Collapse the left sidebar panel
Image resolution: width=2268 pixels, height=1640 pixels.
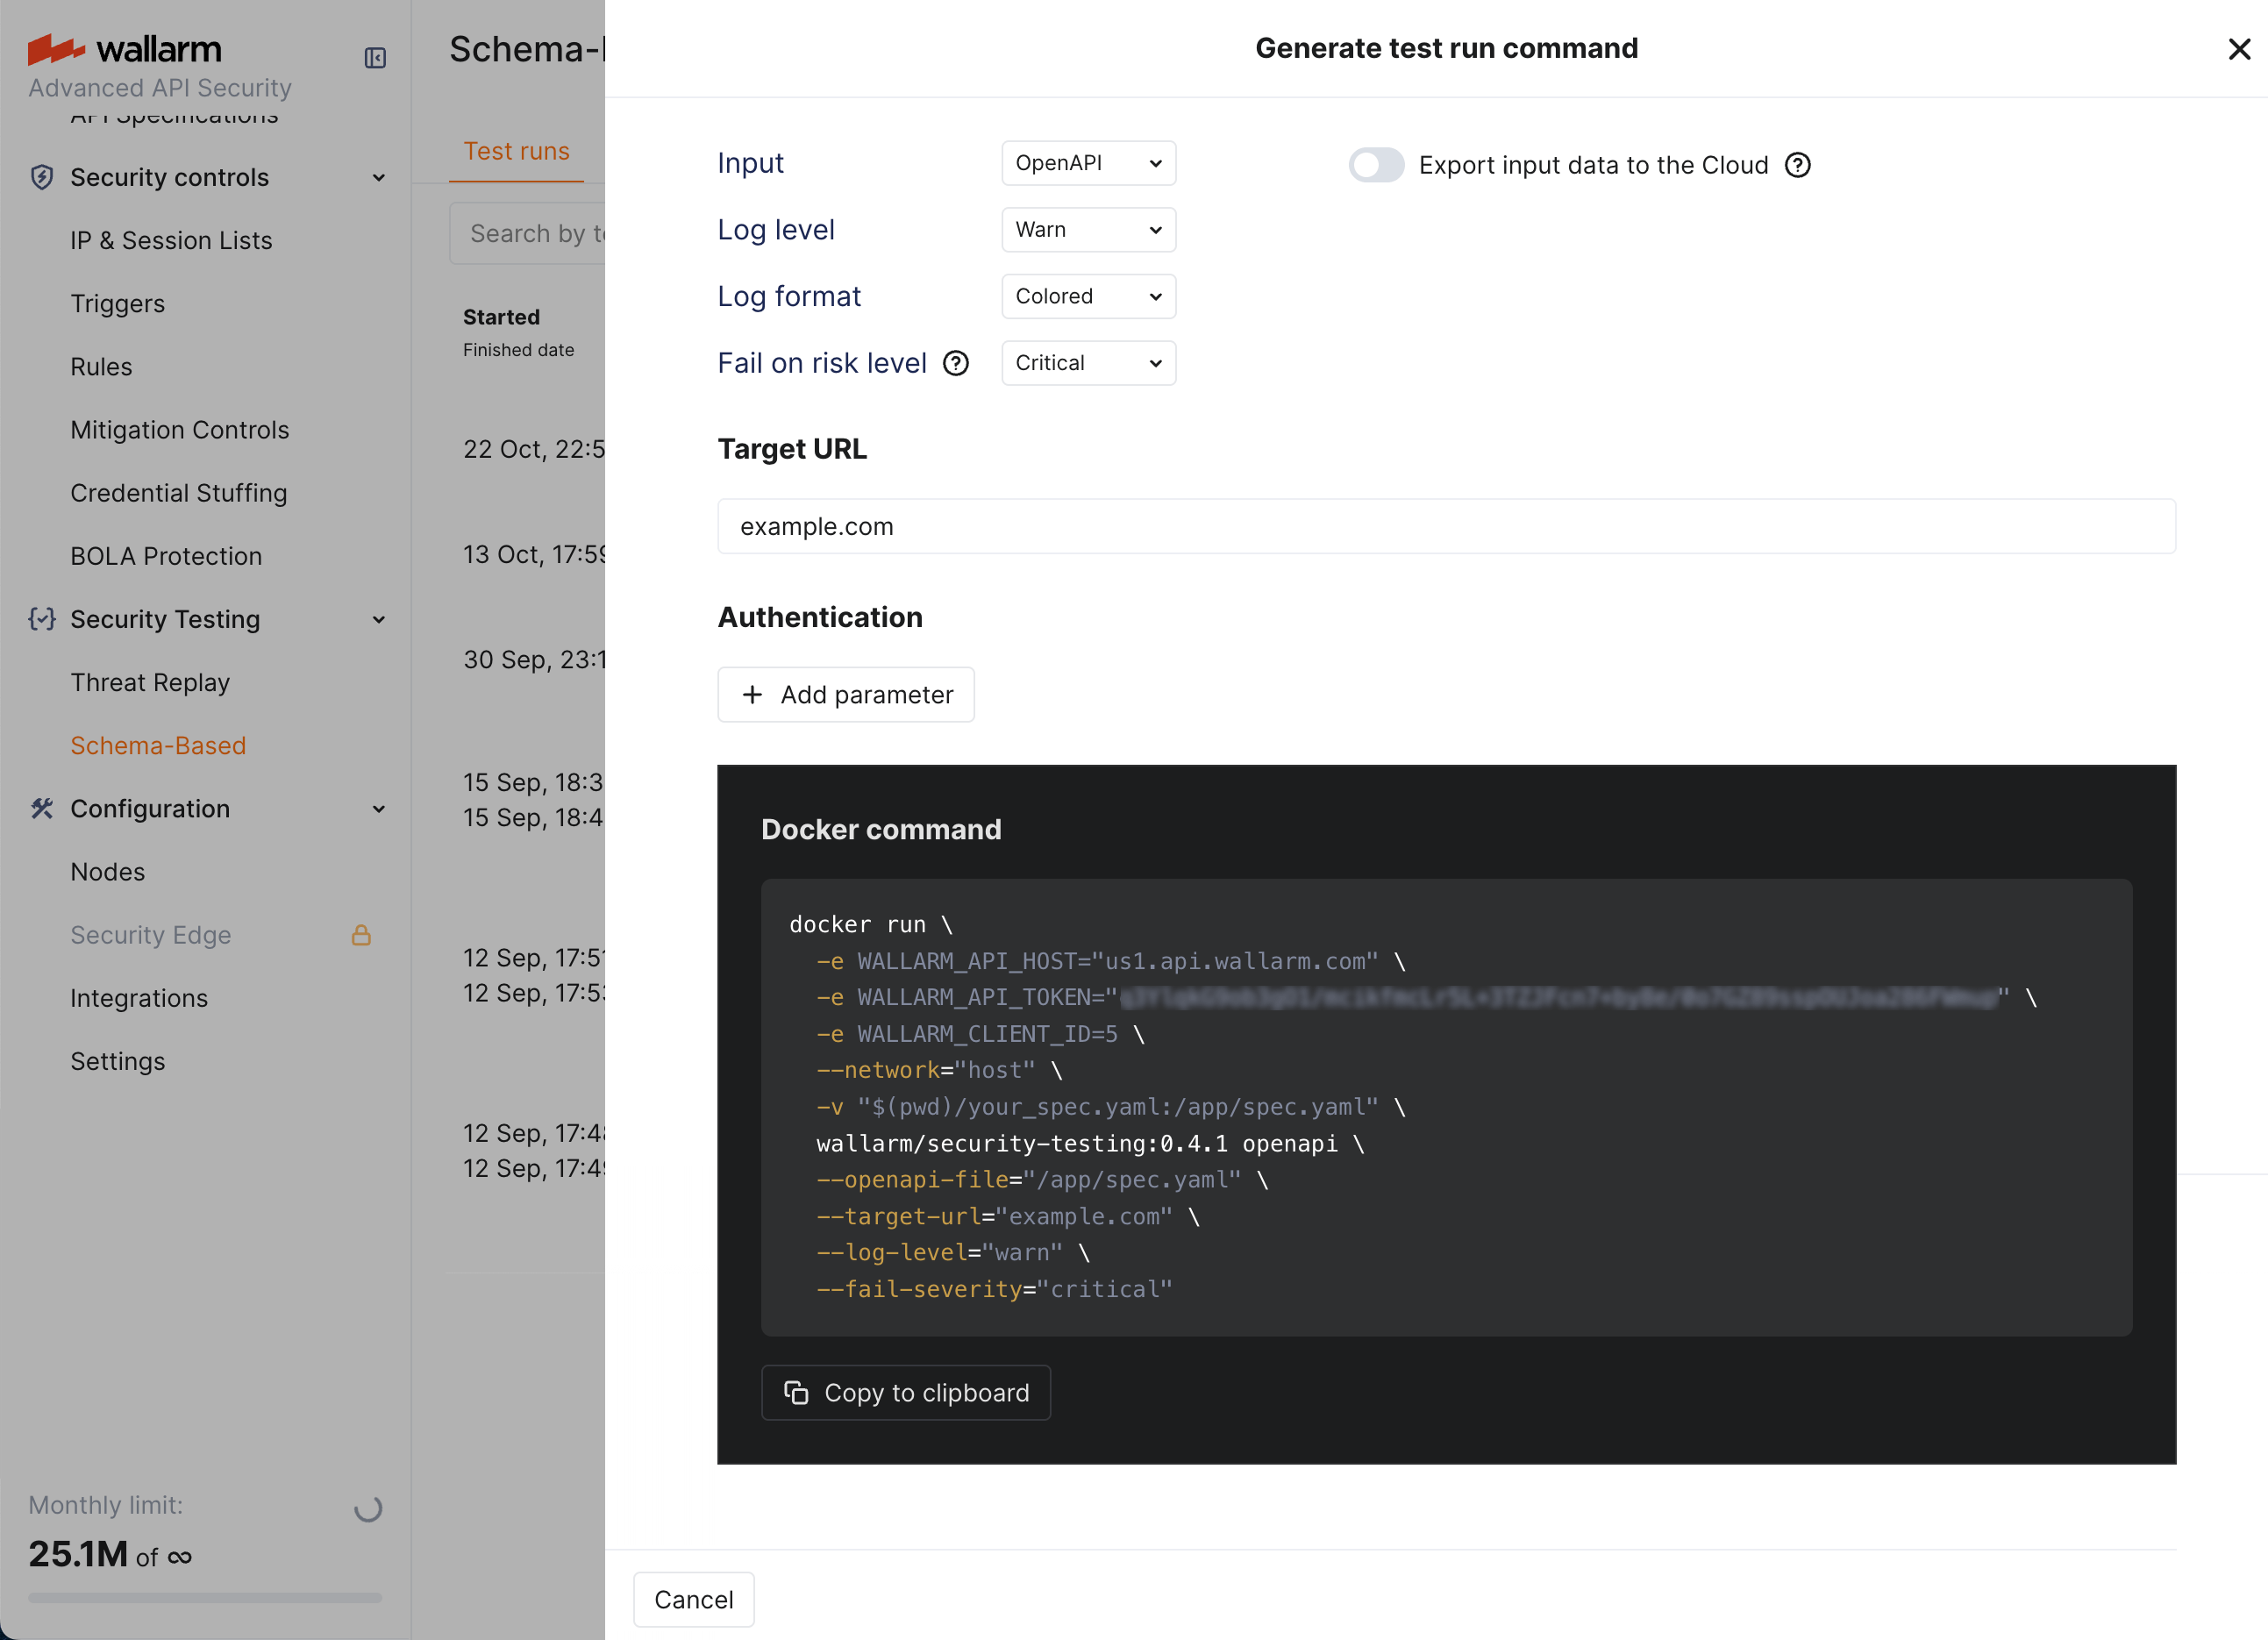pyautogui.click(x=375, y=57)
